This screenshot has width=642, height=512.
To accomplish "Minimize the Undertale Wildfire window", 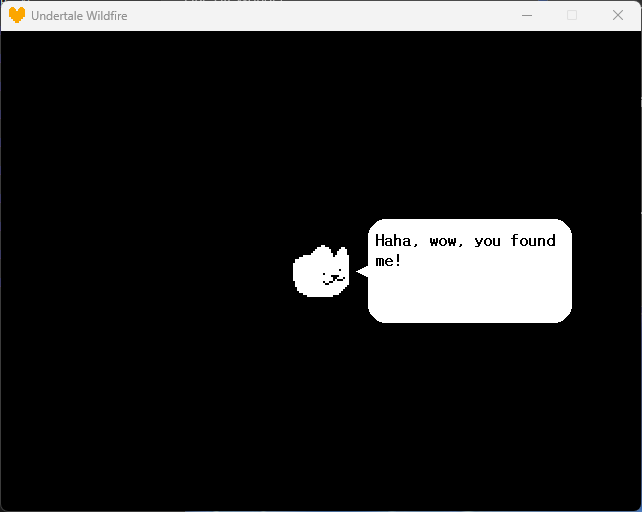I will coord(527,16).
